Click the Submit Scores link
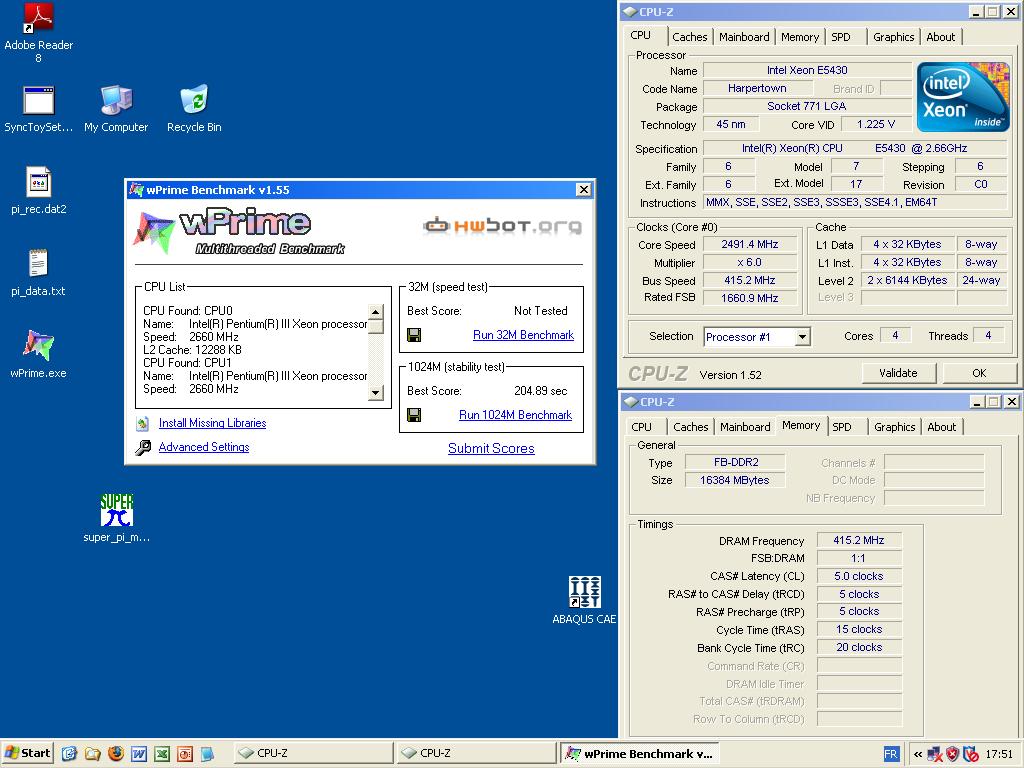This screenshot has width=1024, height=768. (x=491, y=449)
